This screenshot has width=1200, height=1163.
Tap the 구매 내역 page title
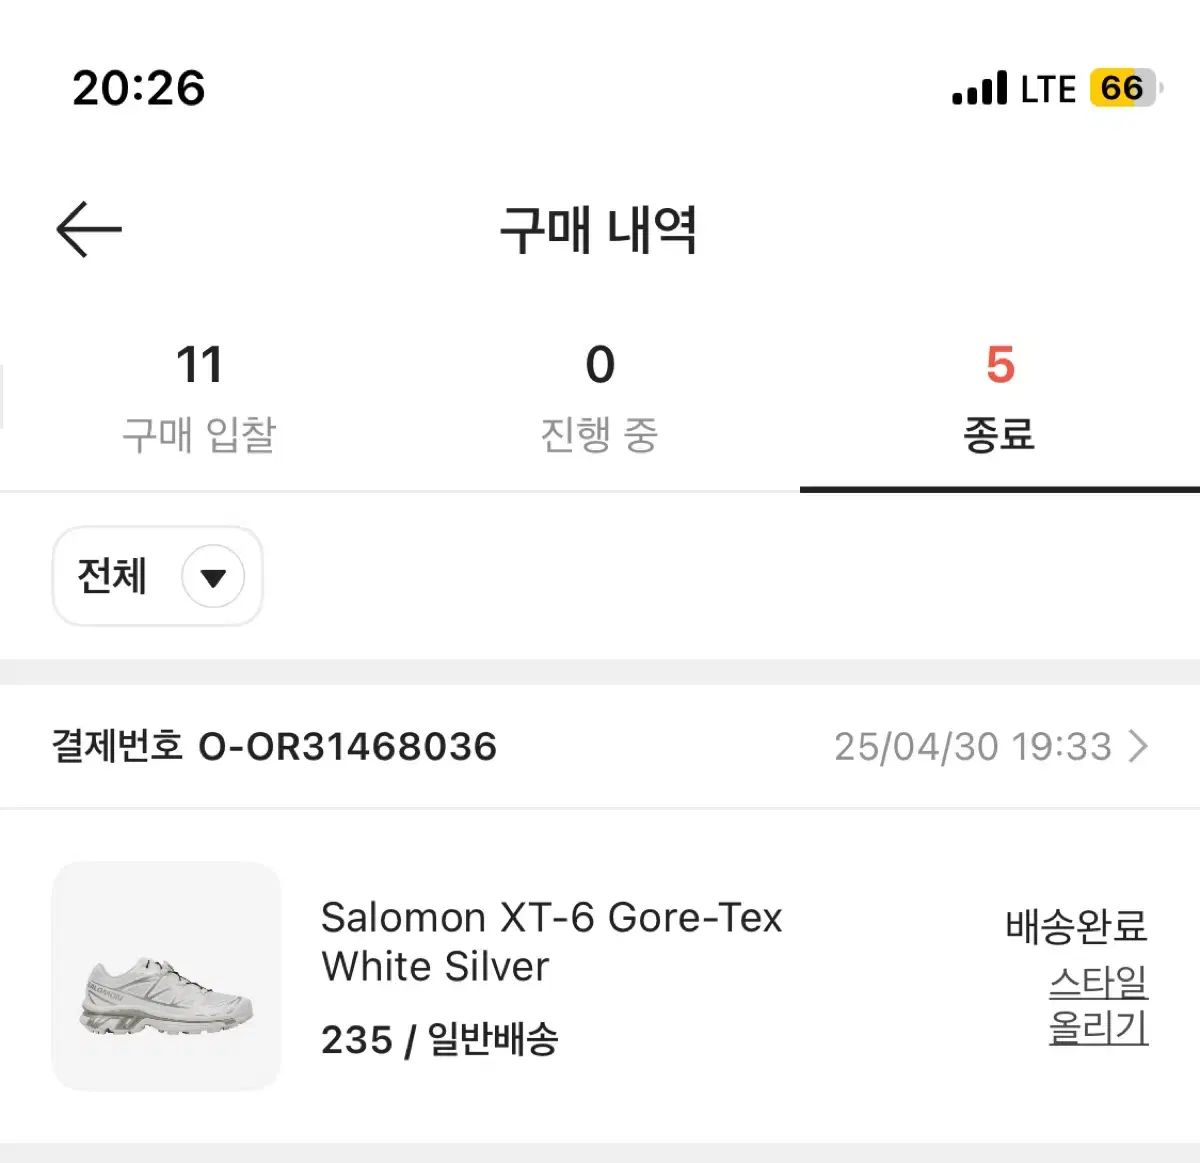point(599,229)
